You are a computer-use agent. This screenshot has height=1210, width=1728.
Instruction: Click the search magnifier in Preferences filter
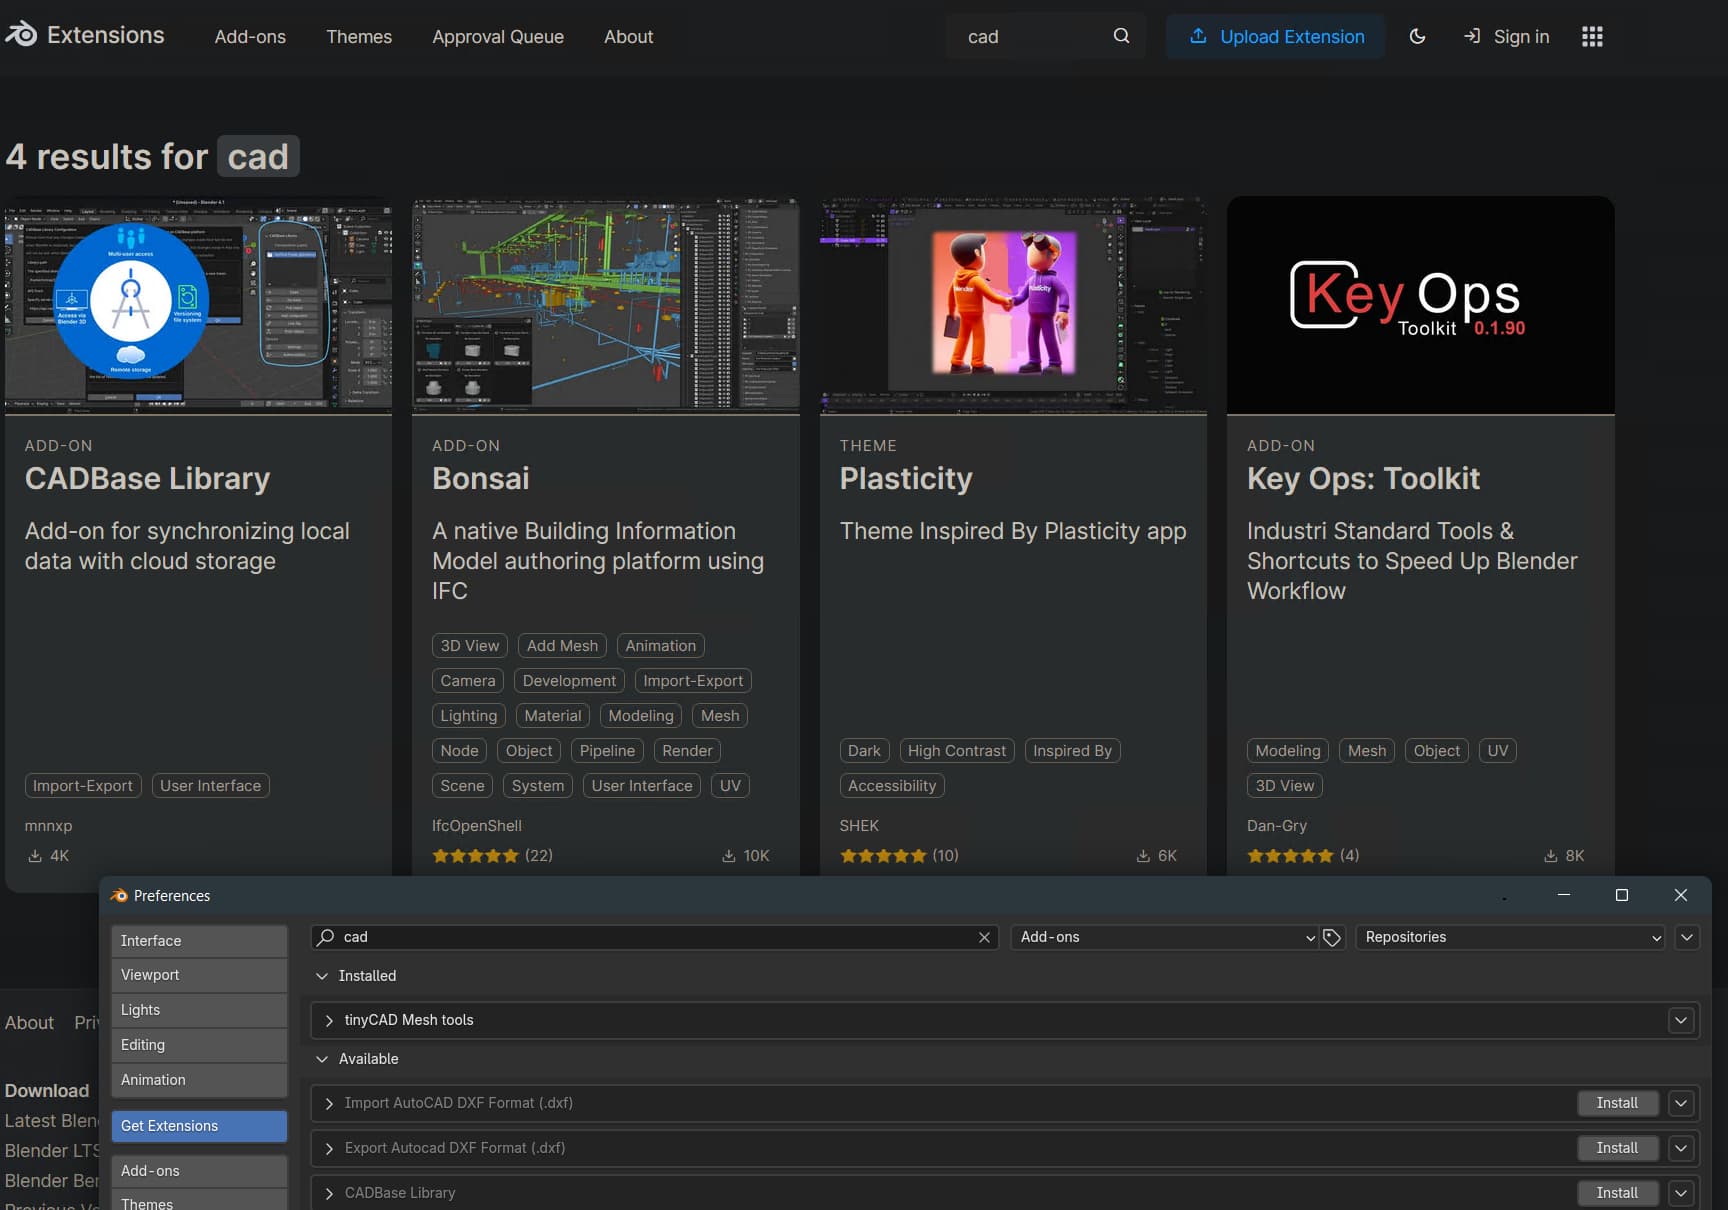point(326,937)
